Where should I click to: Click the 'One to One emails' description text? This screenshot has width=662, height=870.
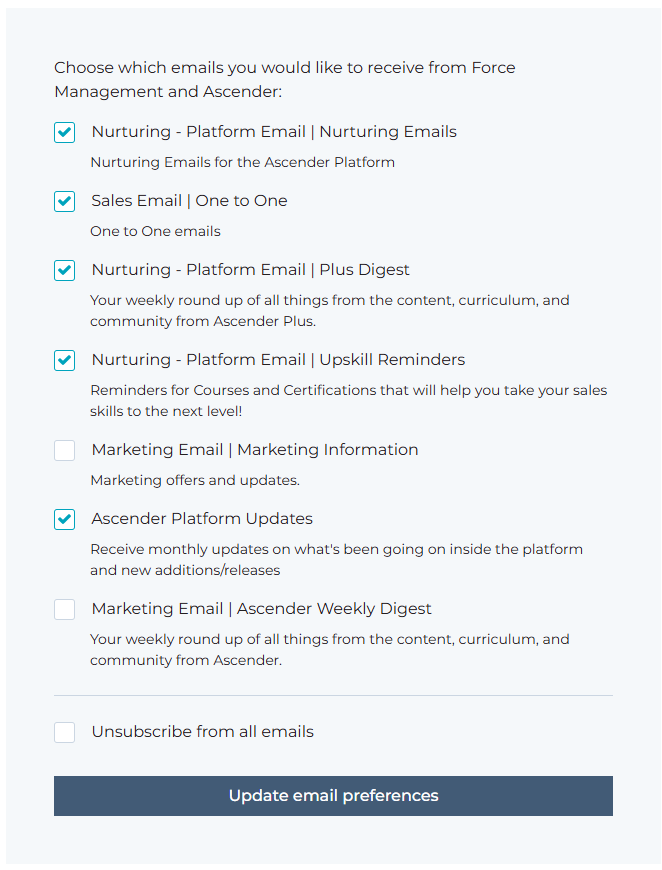(x=155, y=232)
